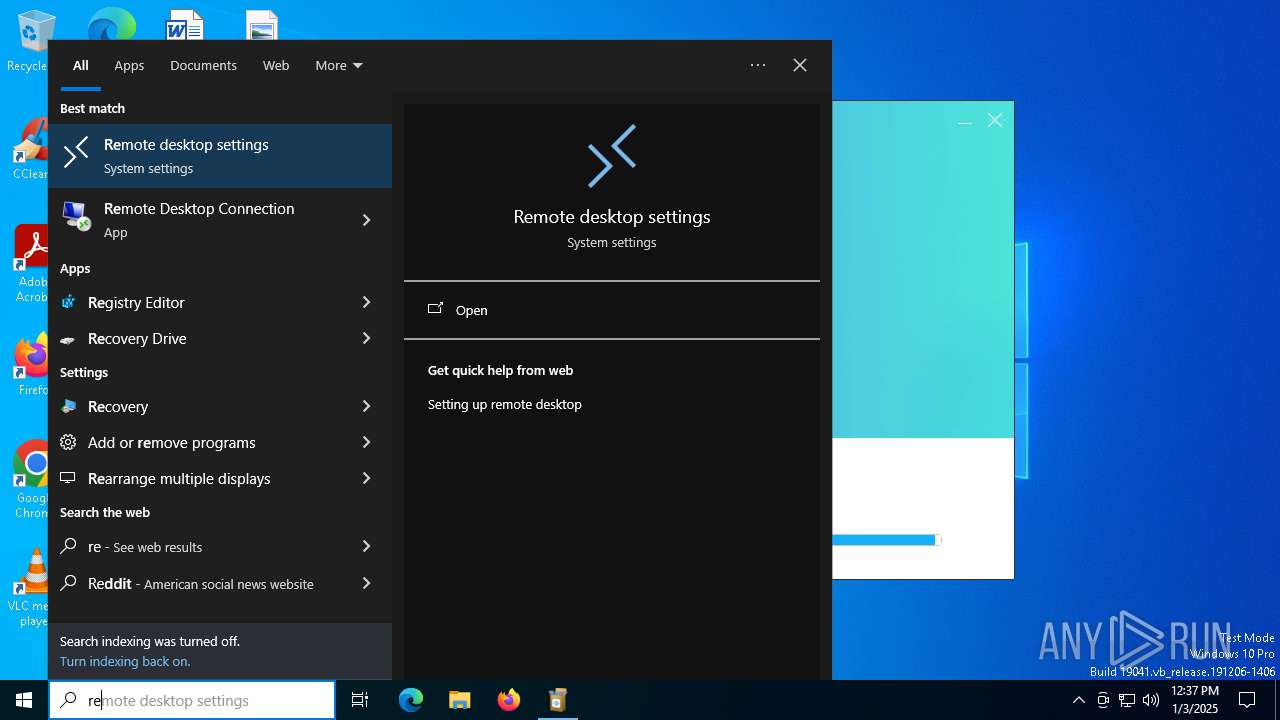Click the volume speaker icon in tray
Image resolution: width=1280 pixels, height=720 pixels.
pyautogui.click(x=1151, y=700)
